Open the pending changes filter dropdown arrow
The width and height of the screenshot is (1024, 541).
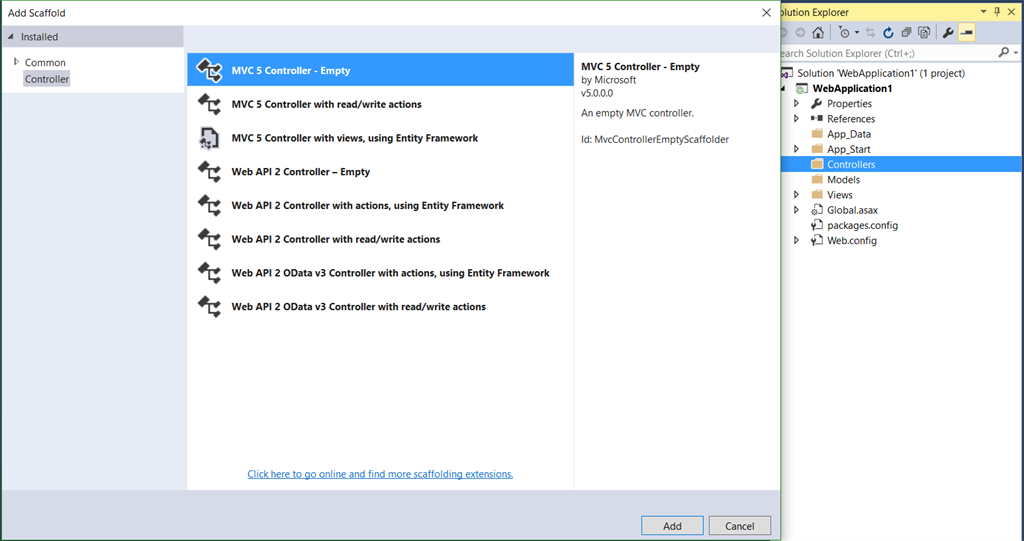[x=857, y=33]
